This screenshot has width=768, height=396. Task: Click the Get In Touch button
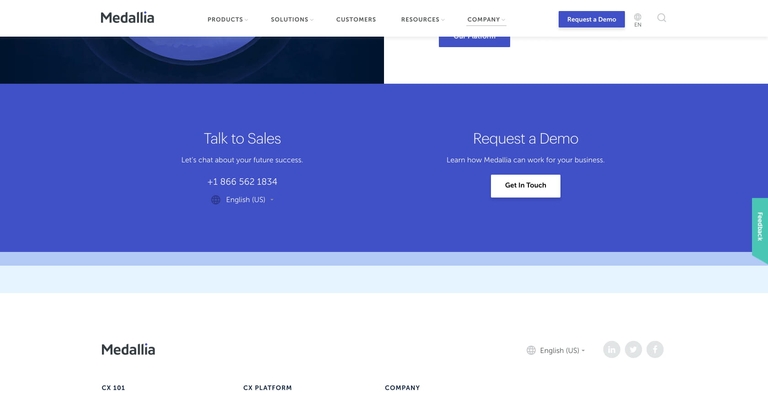[x=526, y=186]
